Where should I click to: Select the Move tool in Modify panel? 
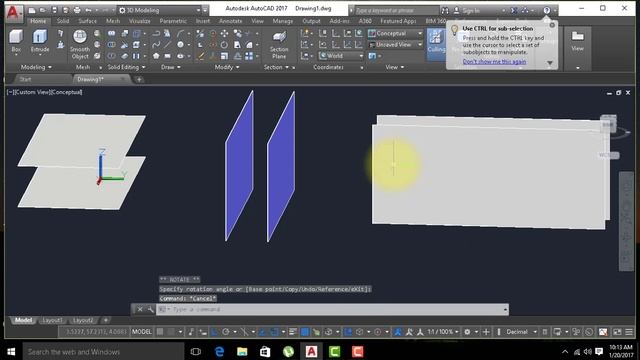224,33
